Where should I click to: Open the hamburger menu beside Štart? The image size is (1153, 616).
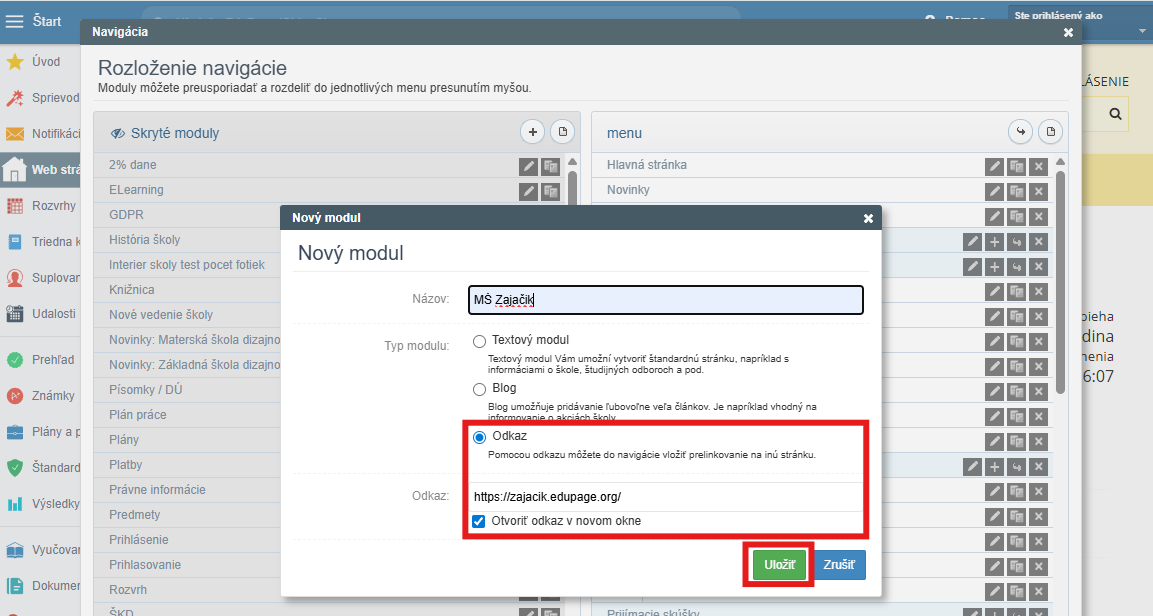(15, 21)
